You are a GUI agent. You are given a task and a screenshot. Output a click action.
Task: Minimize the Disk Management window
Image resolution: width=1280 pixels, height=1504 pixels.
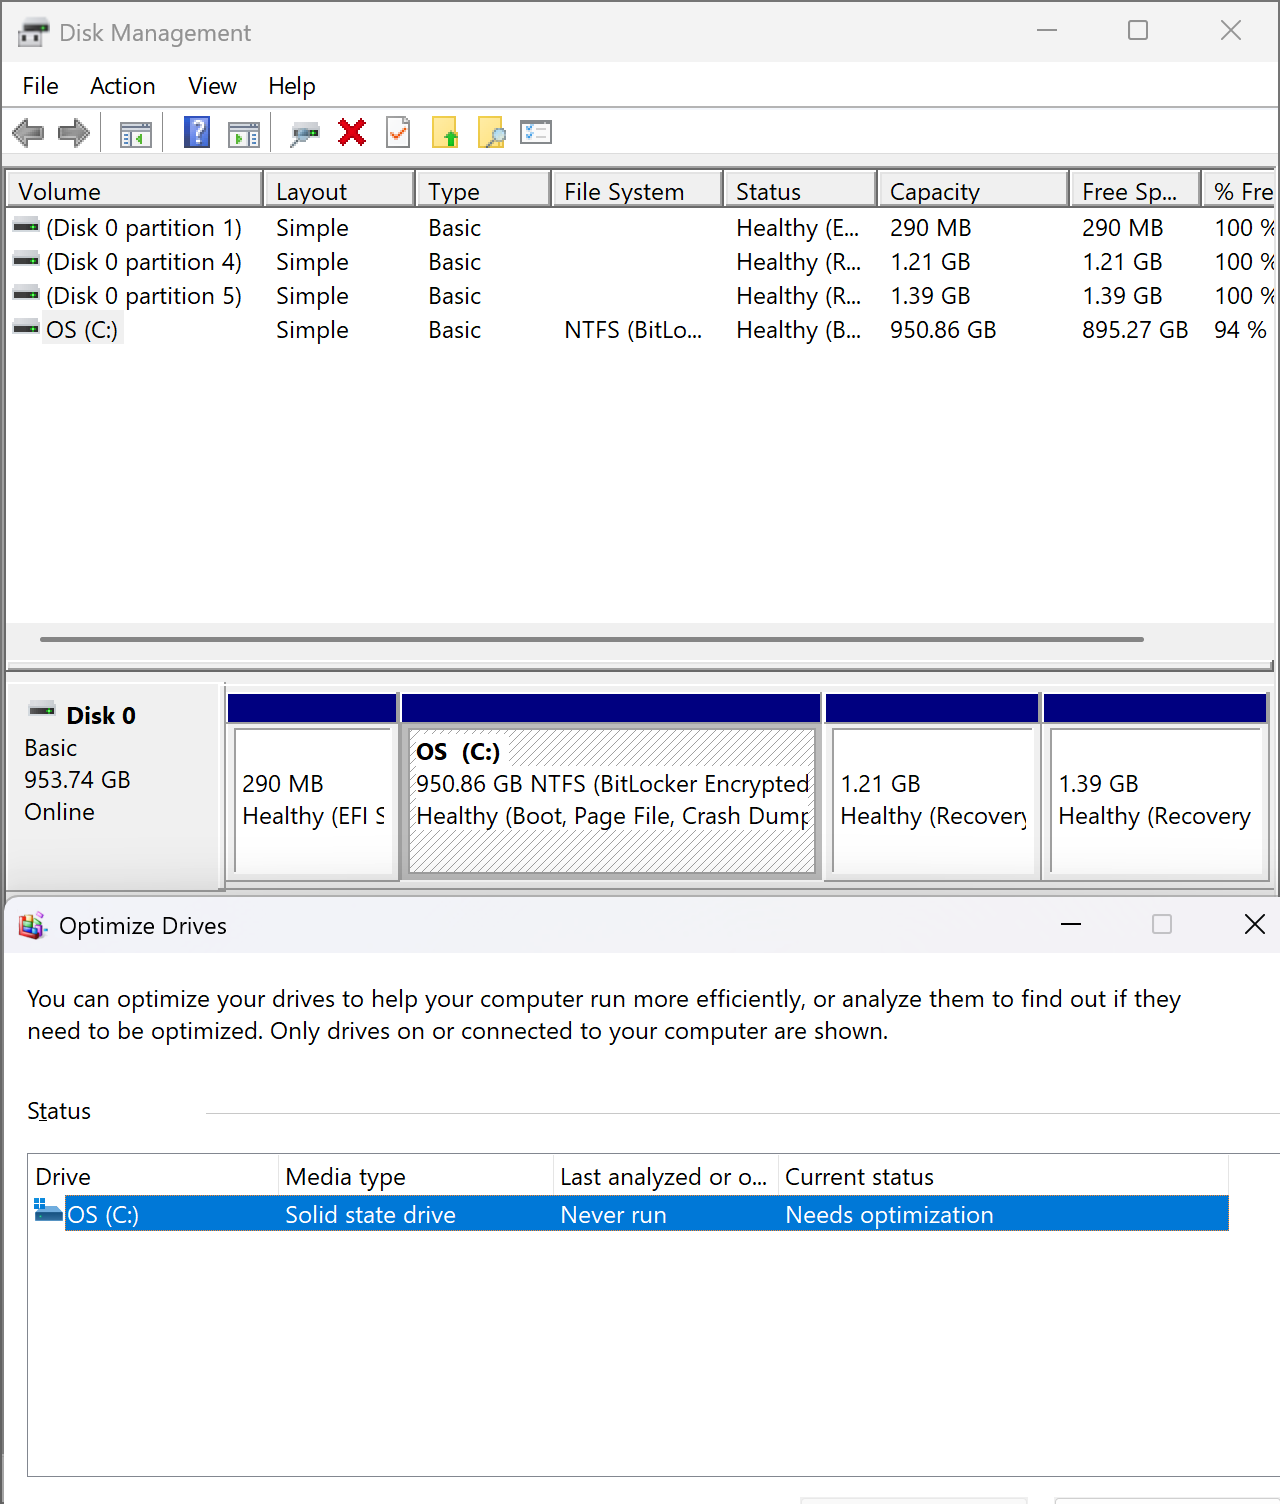1047,31
